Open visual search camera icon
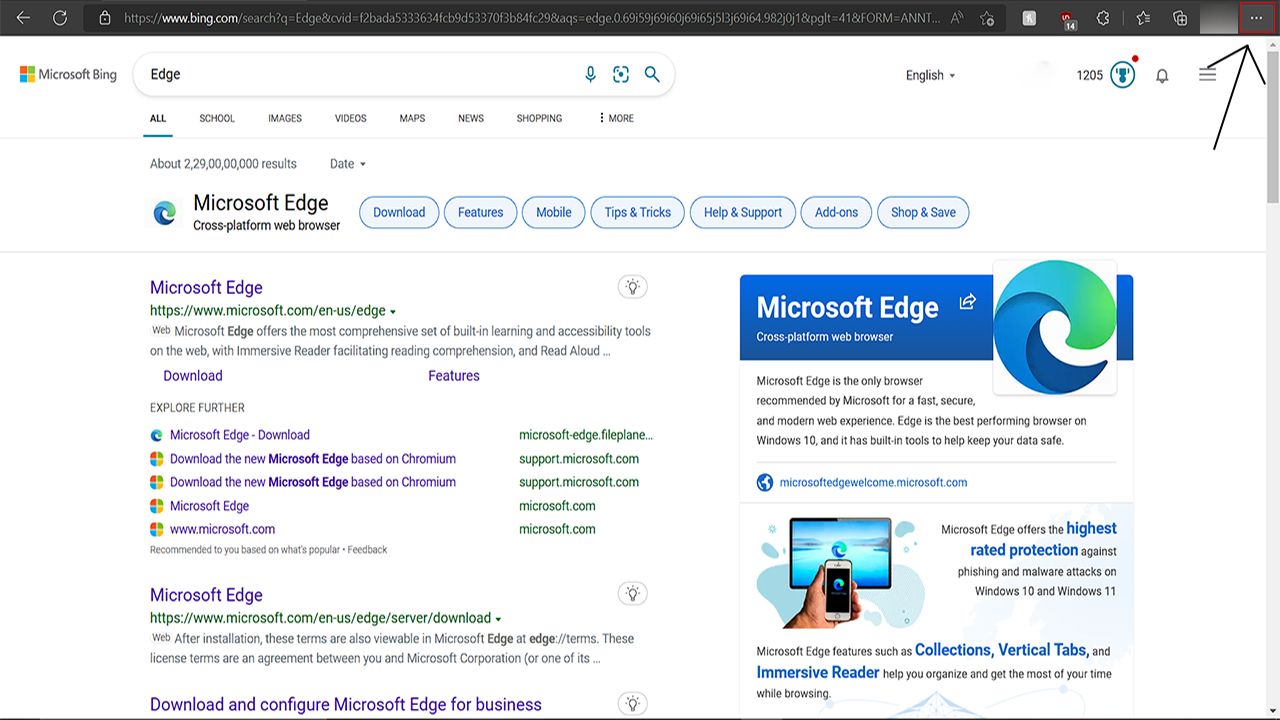Viewport: 1280px width, 720px height. pos(621,74)
